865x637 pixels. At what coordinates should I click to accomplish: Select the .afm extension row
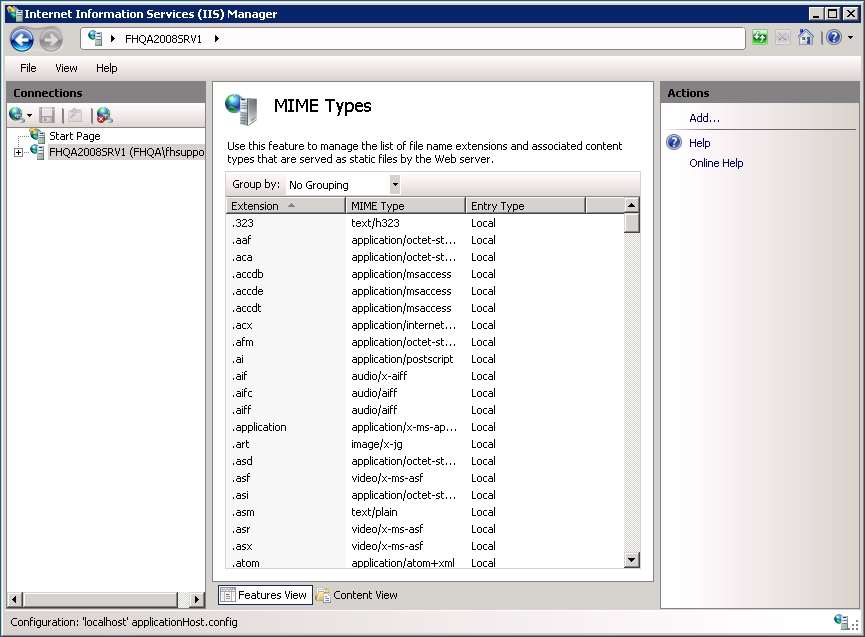click(x=425, y=342)
